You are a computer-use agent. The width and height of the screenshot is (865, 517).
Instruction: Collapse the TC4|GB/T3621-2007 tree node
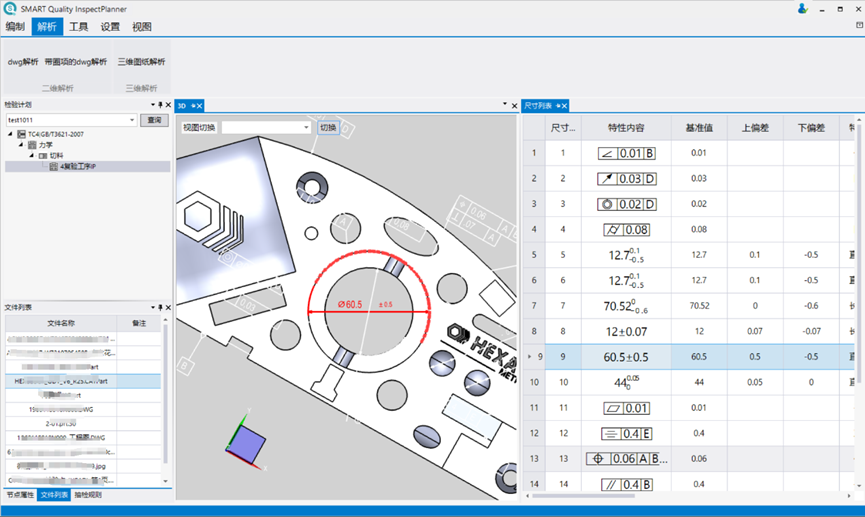coord(10,134)
